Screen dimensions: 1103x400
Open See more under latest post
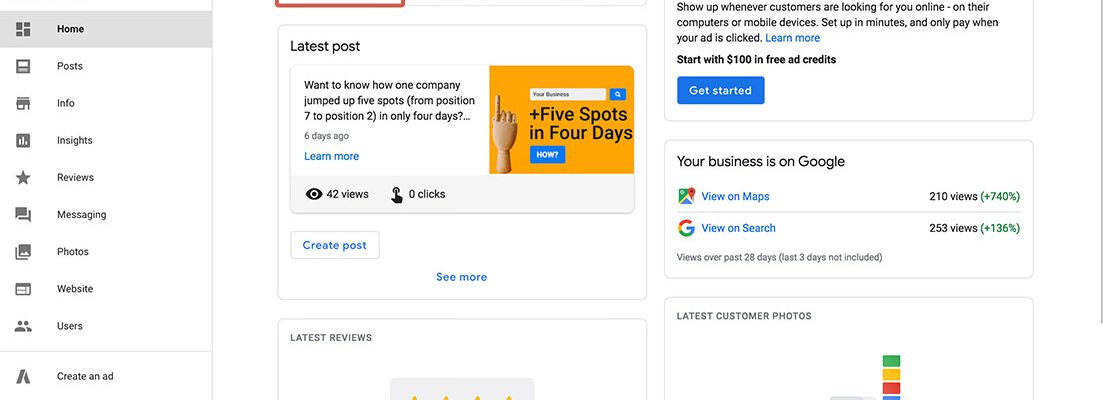461,277
